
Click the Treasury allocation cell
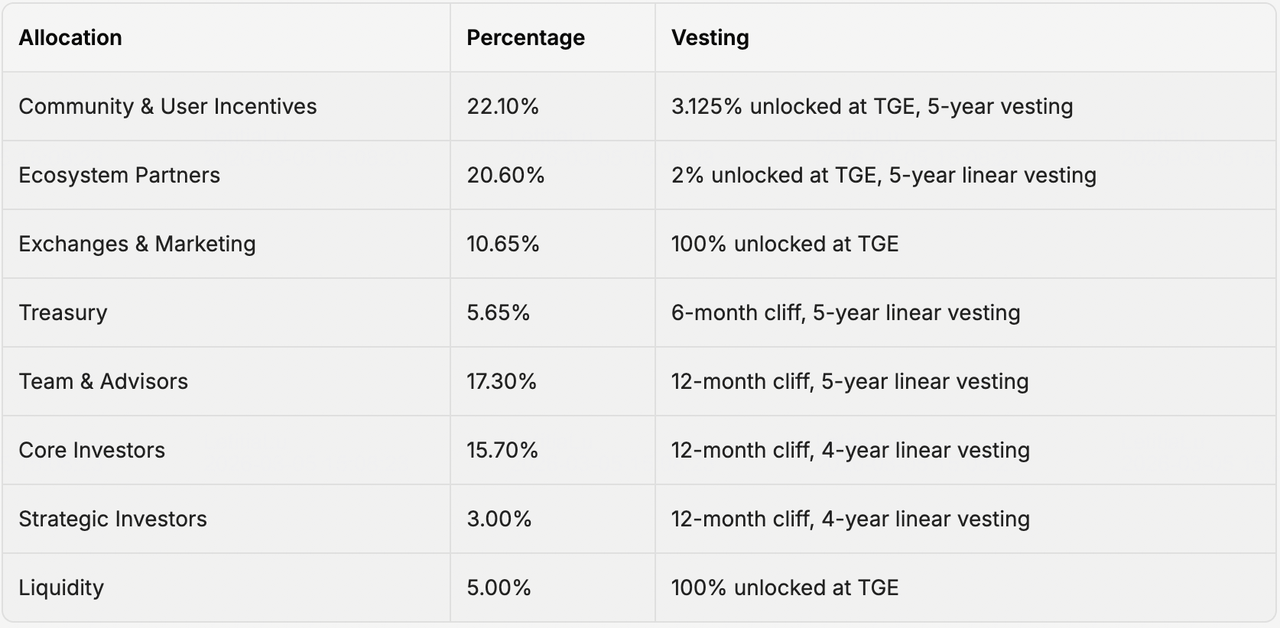coord(62,312)
